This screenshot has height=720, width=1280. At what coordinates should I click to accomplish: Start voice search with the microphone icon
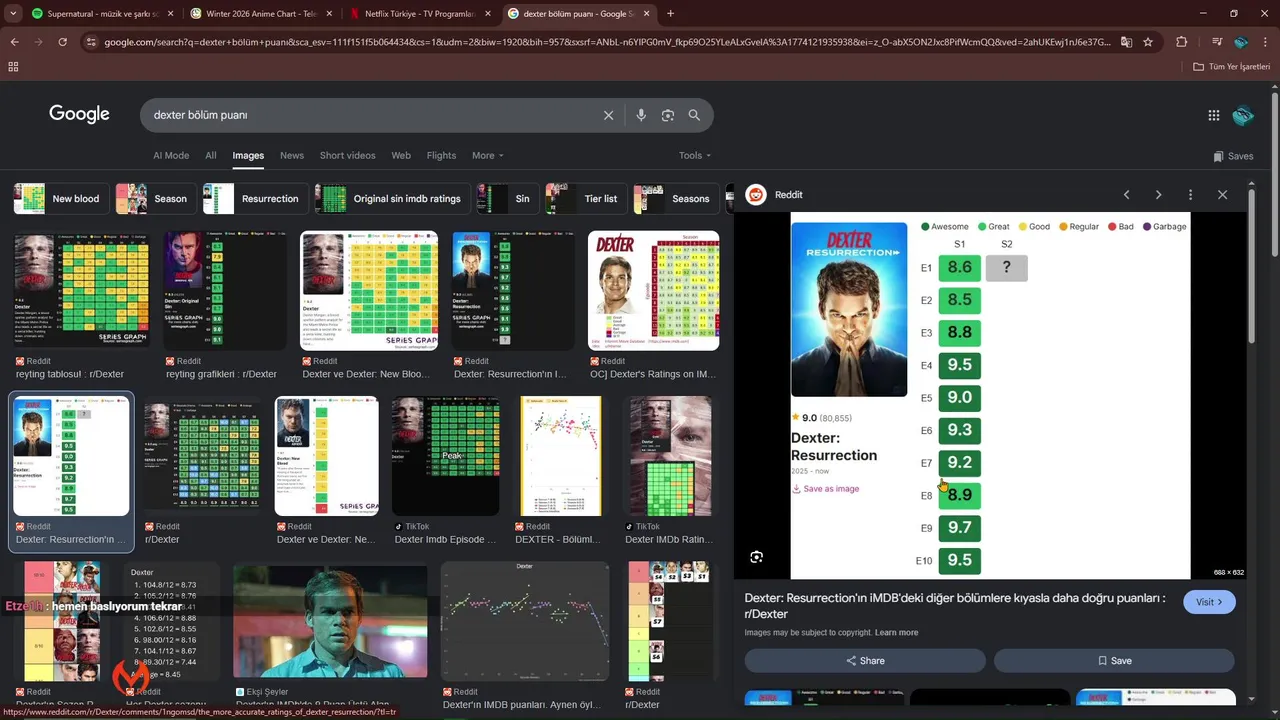coord(641,115)
